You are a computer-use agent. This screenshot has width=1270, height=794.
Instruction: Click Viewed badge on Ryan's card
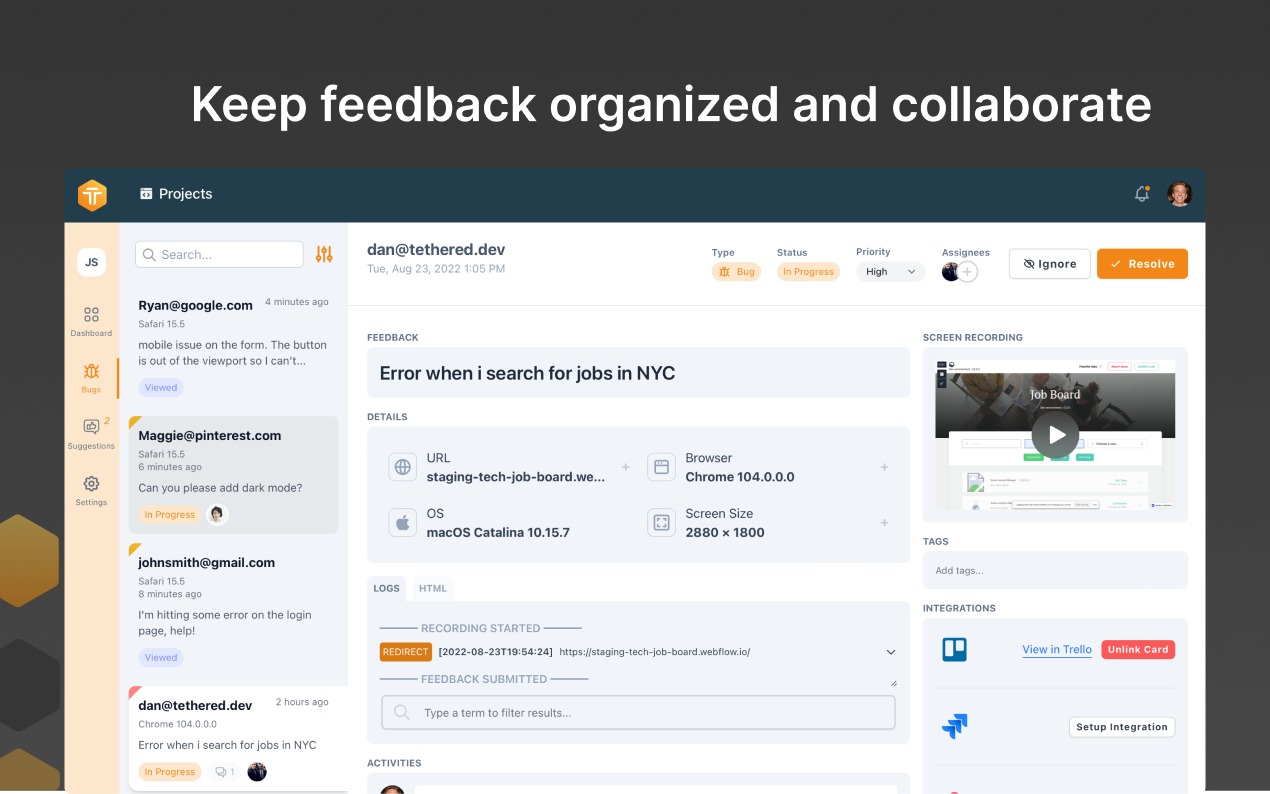tap(161, 388)
